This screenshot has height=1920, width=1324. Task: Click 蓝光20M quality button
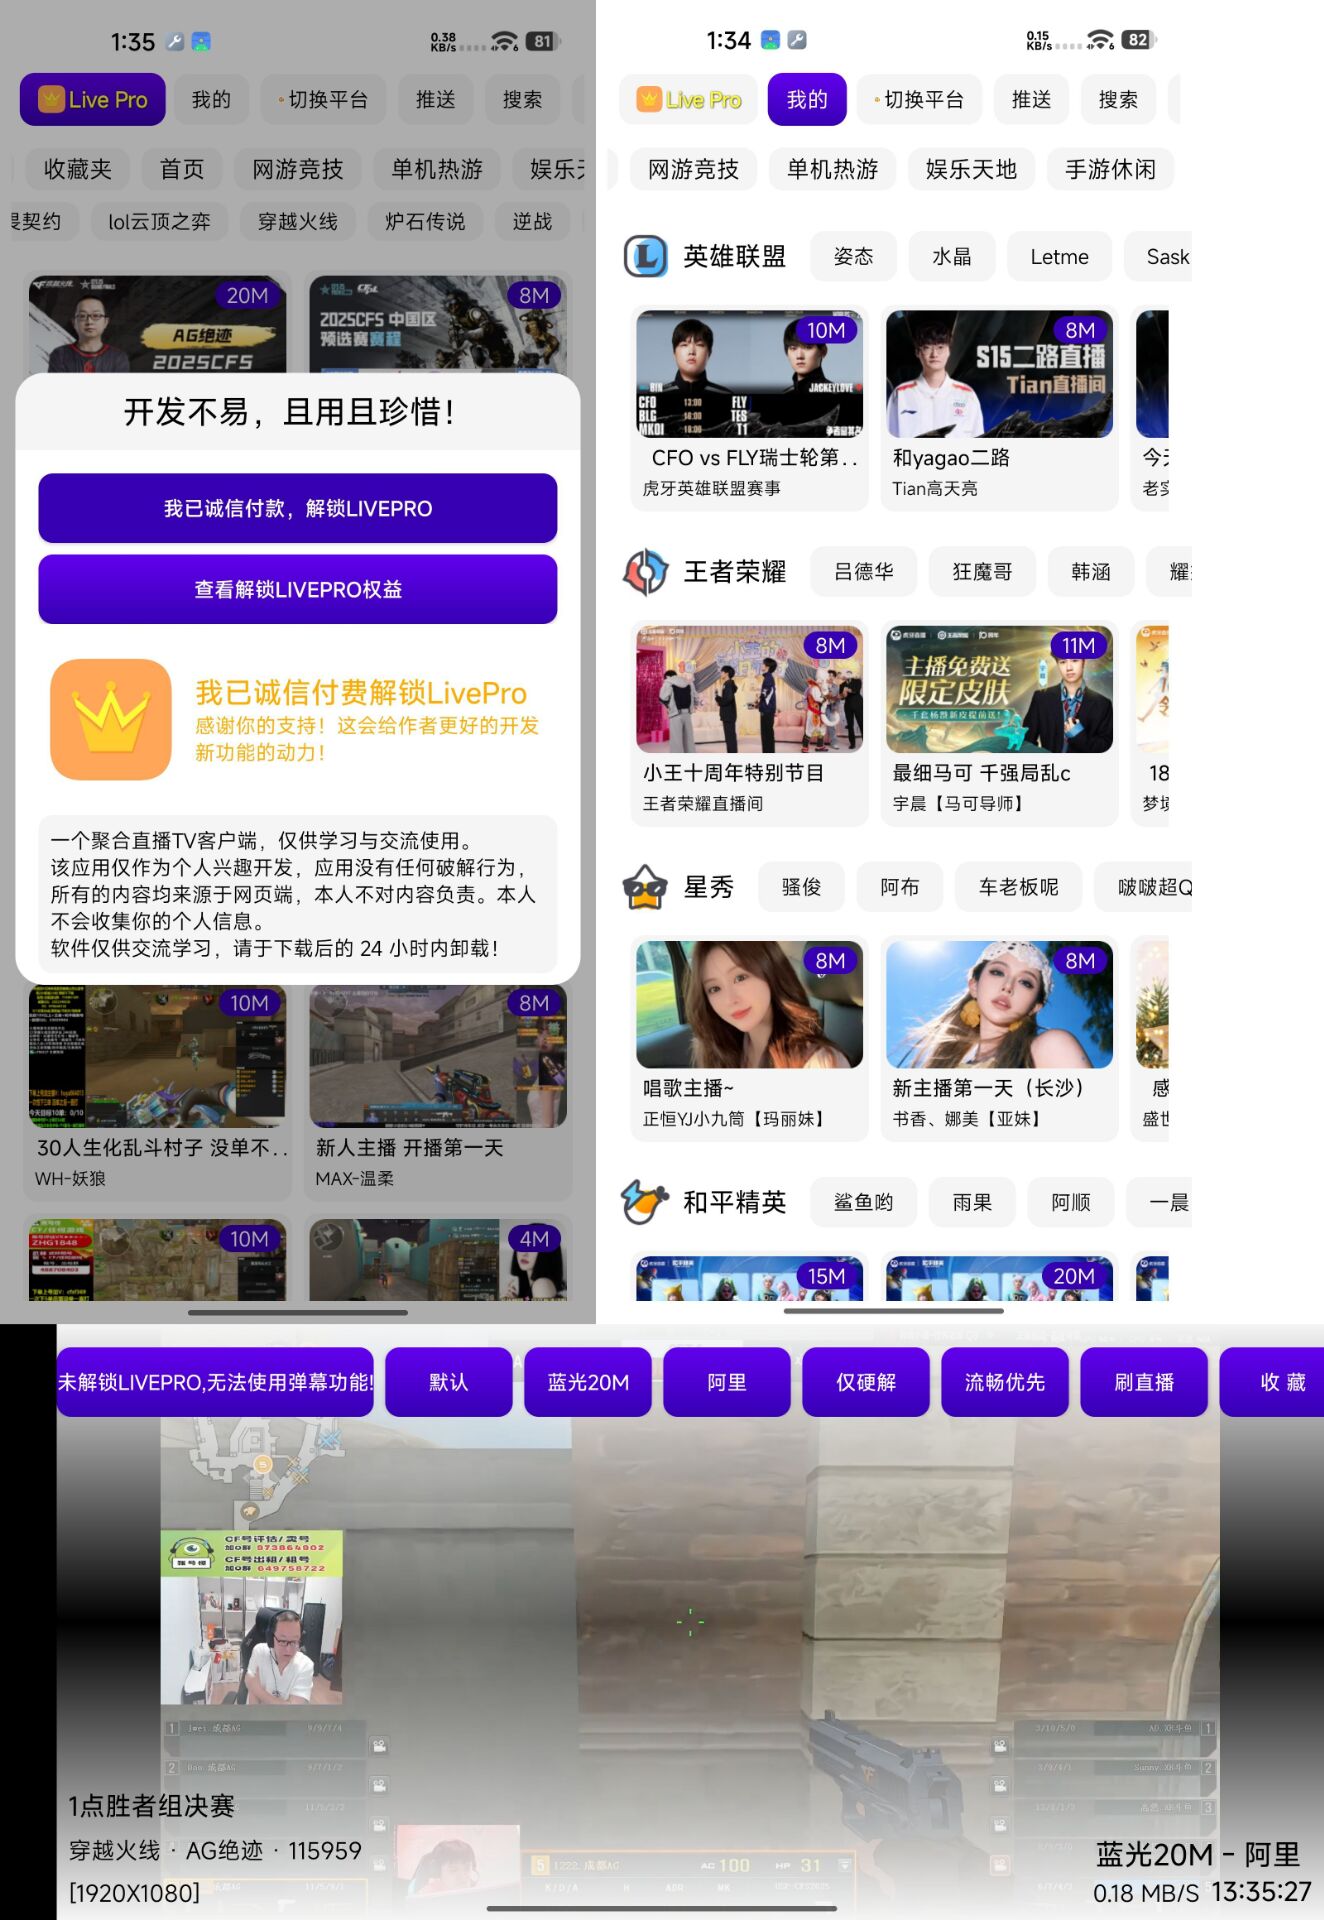tap(588, 1382)
